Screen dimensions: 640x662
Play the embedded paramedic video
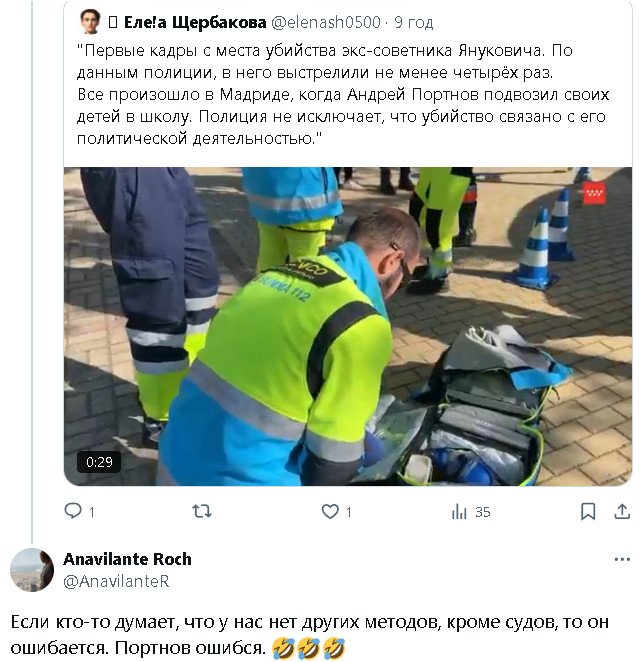click(x=348, y=326)
